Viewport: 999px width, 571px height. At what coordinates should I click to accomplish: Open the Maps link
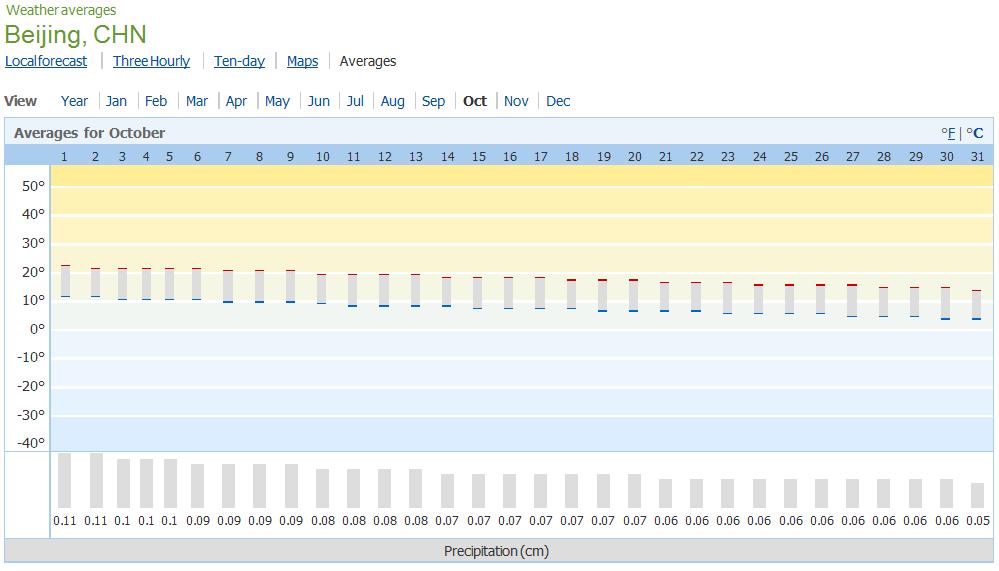pos(302,61)
